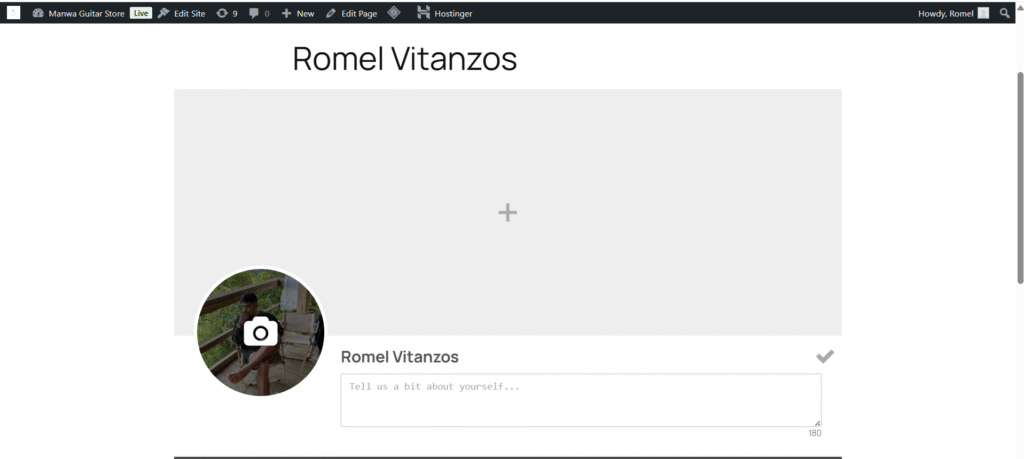1024x459 pixels.
Task: Click the bio textarea resize handle
Action: (817, 423)
